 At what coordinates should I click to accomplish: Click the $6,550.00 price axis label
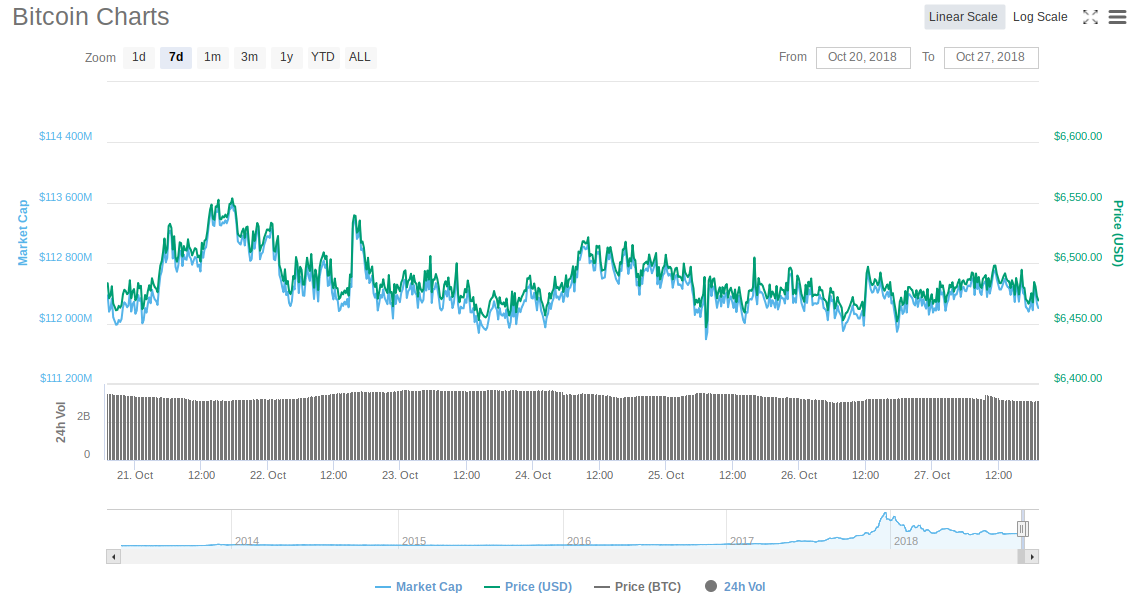[1077, 197]
